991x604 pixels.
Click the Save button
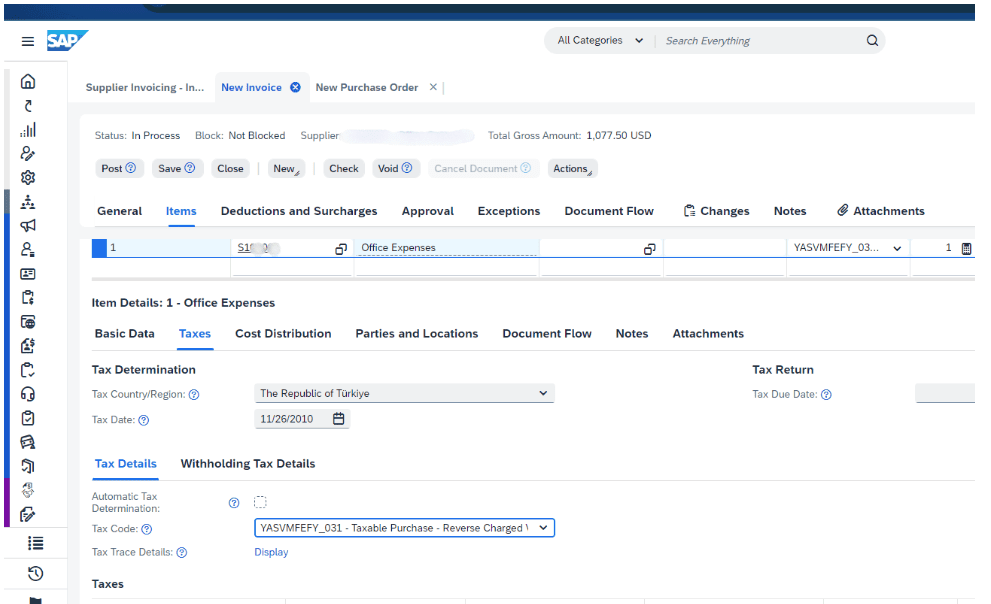[x=177, y=169]
